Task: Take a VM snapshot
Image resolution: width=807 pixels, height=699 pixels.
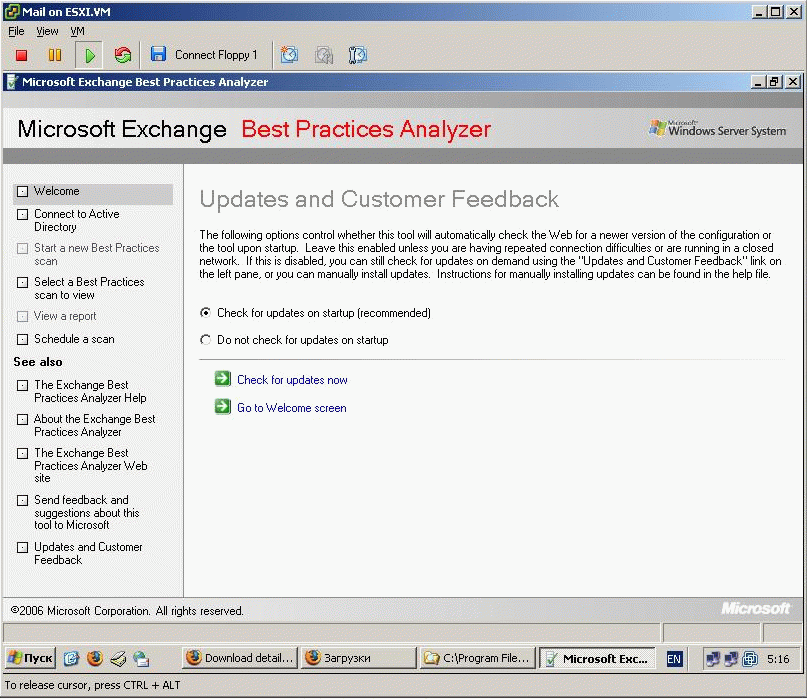Action: pos(289,55)
